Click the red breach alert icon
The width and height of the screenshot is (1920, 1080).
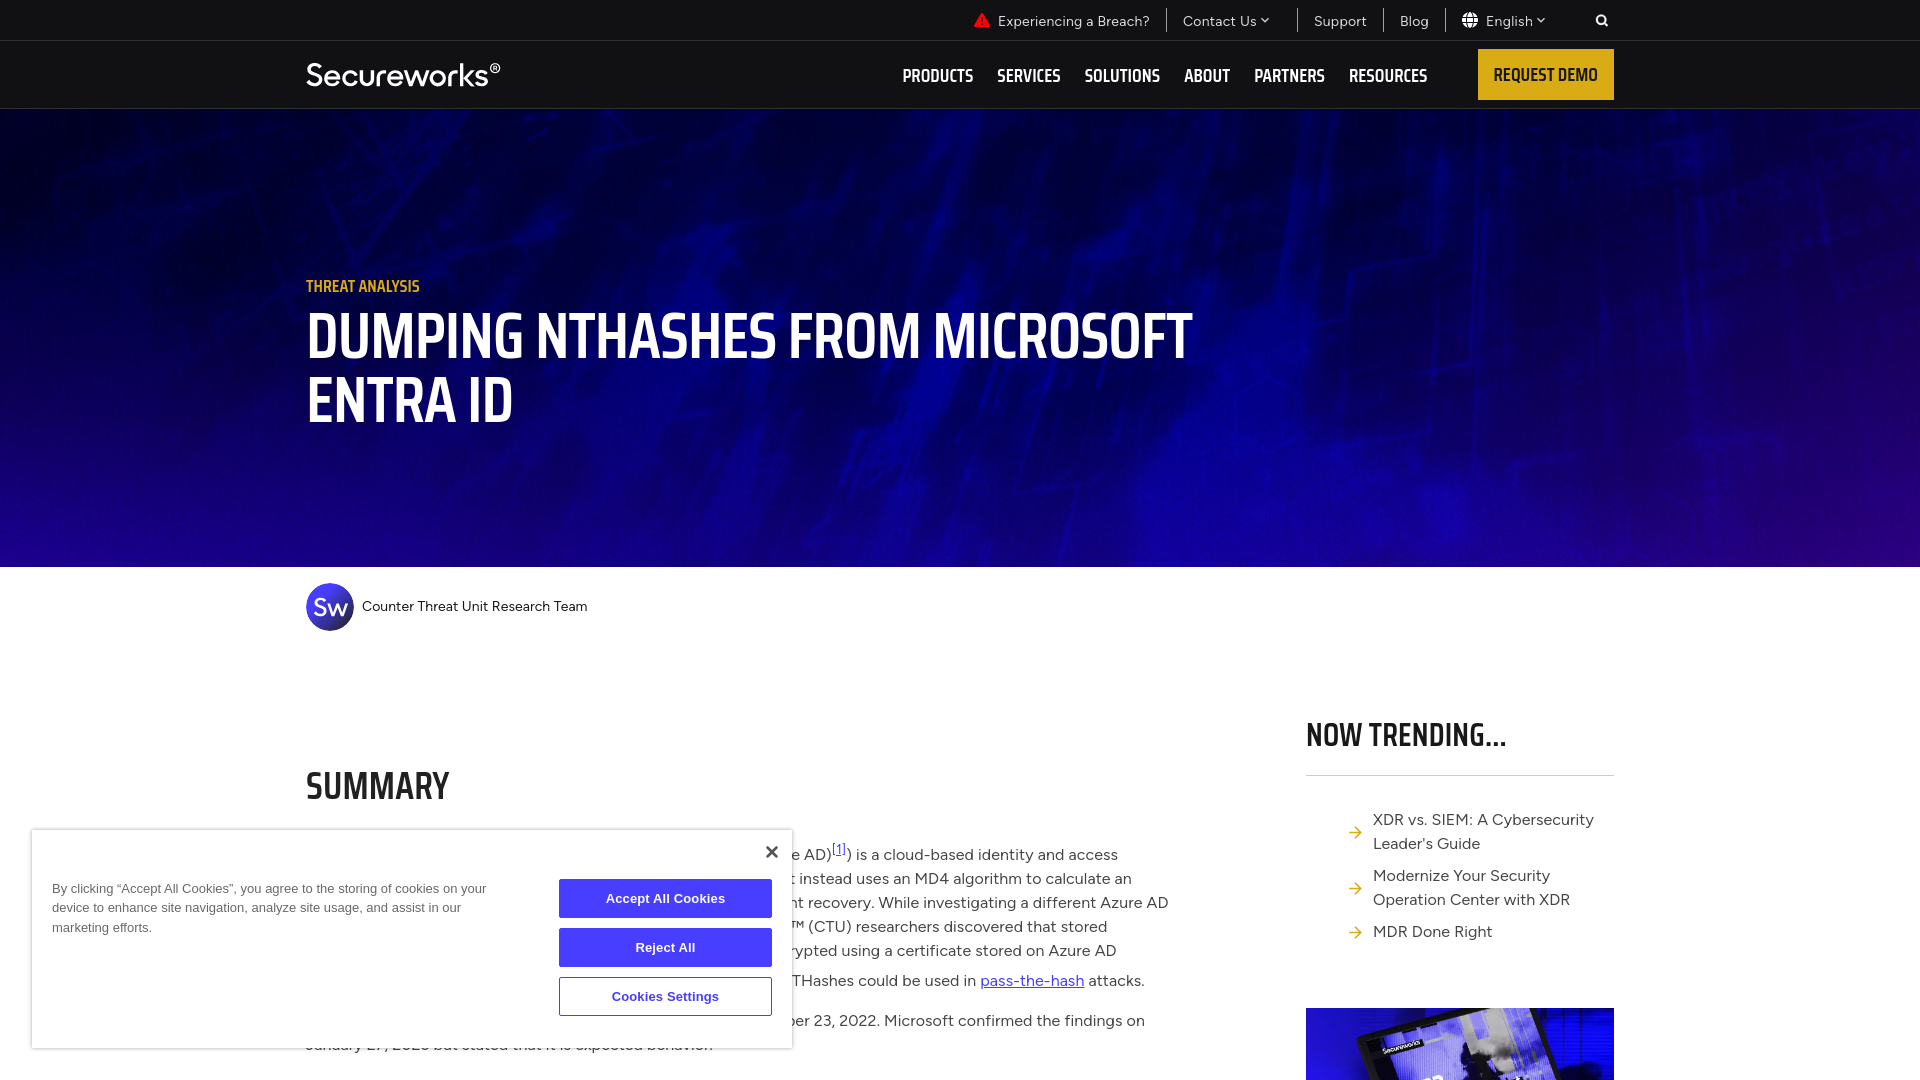tap(981, 20)
